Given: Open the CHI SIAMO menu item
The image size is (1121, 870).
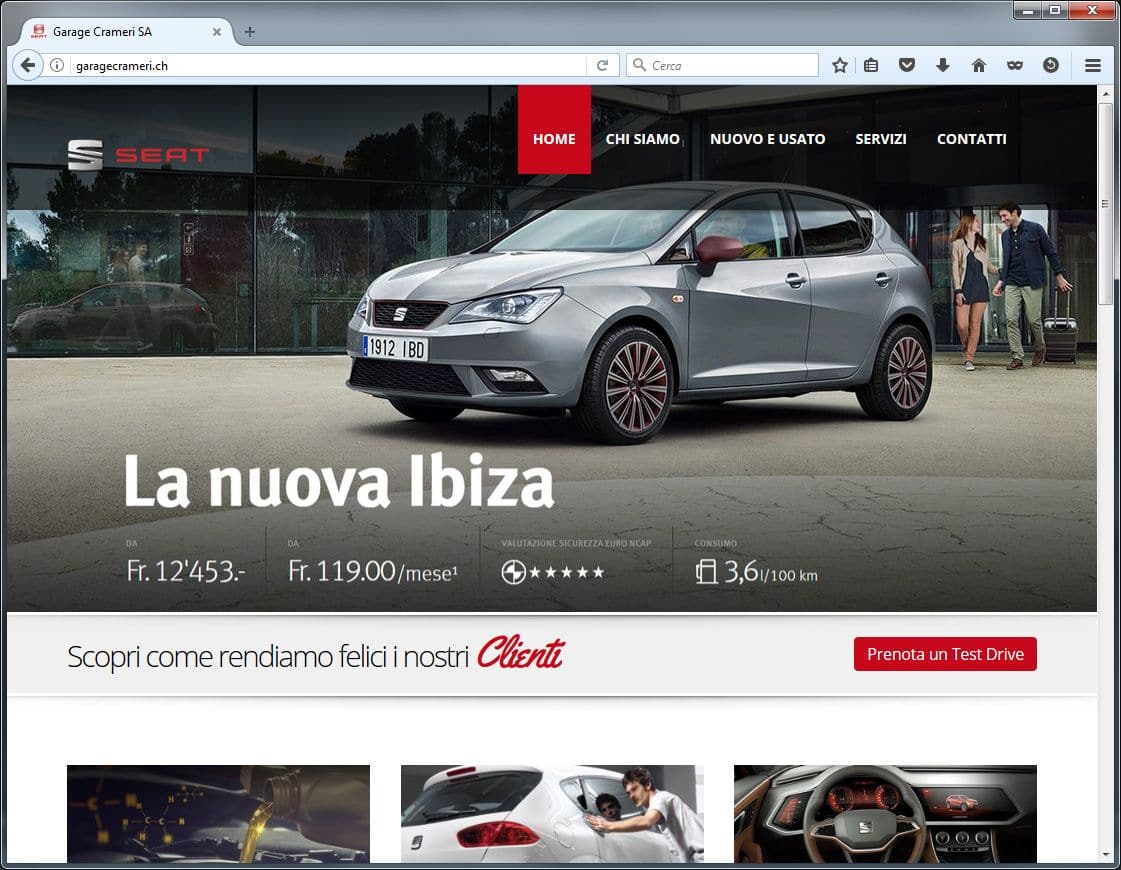Looking at the screenshot, I should click(x=643, y=139).
